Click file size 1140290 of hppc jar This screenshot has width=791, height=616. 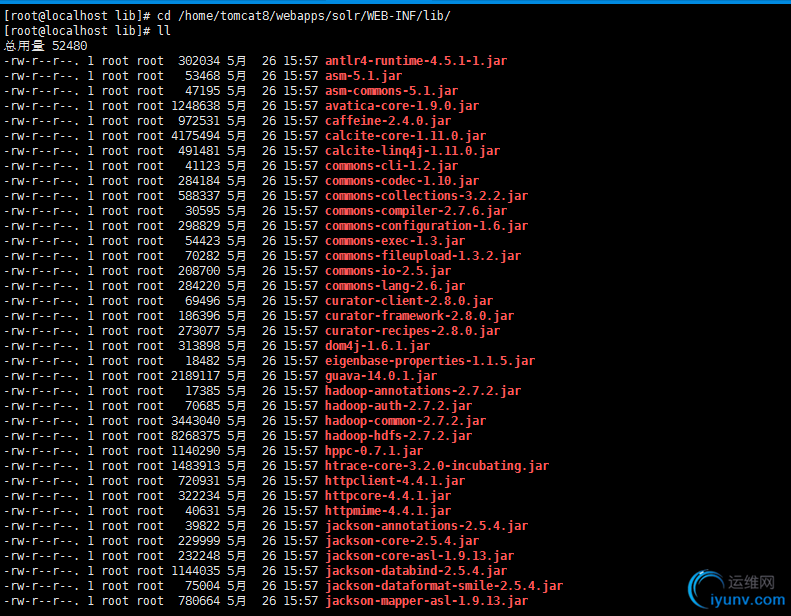(196, 452)
